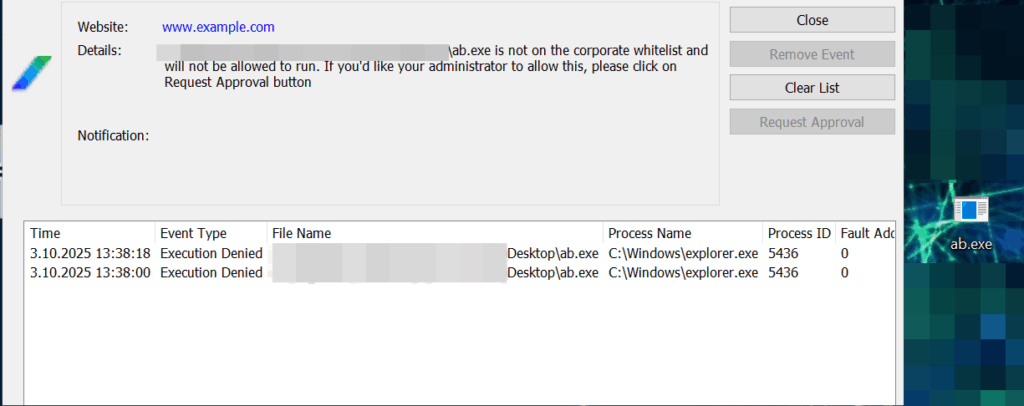This screenshot has height=406, width=1024.
Task: Select the event row timestamped 13:38:00
Action: (90, 273)
